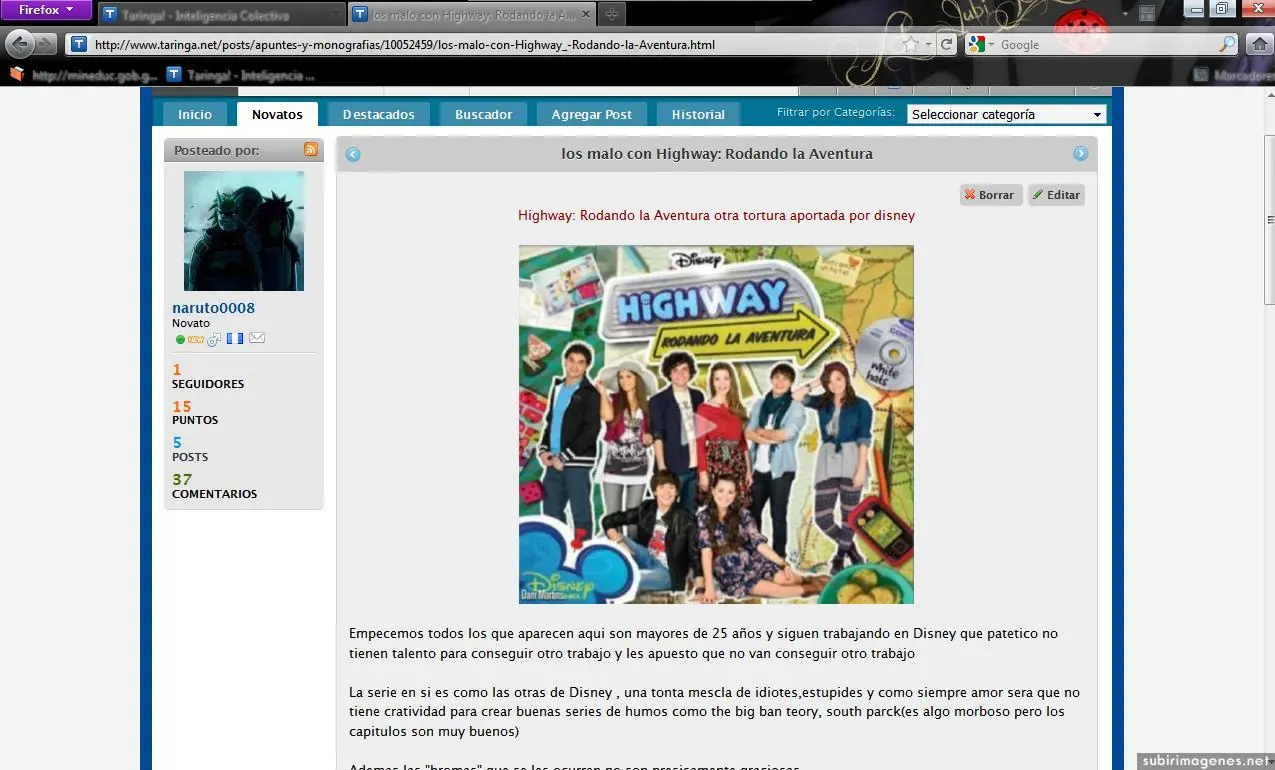Click the country flag icon
Viewport: 1275px width, 770px height.
(x=235, y=339)
